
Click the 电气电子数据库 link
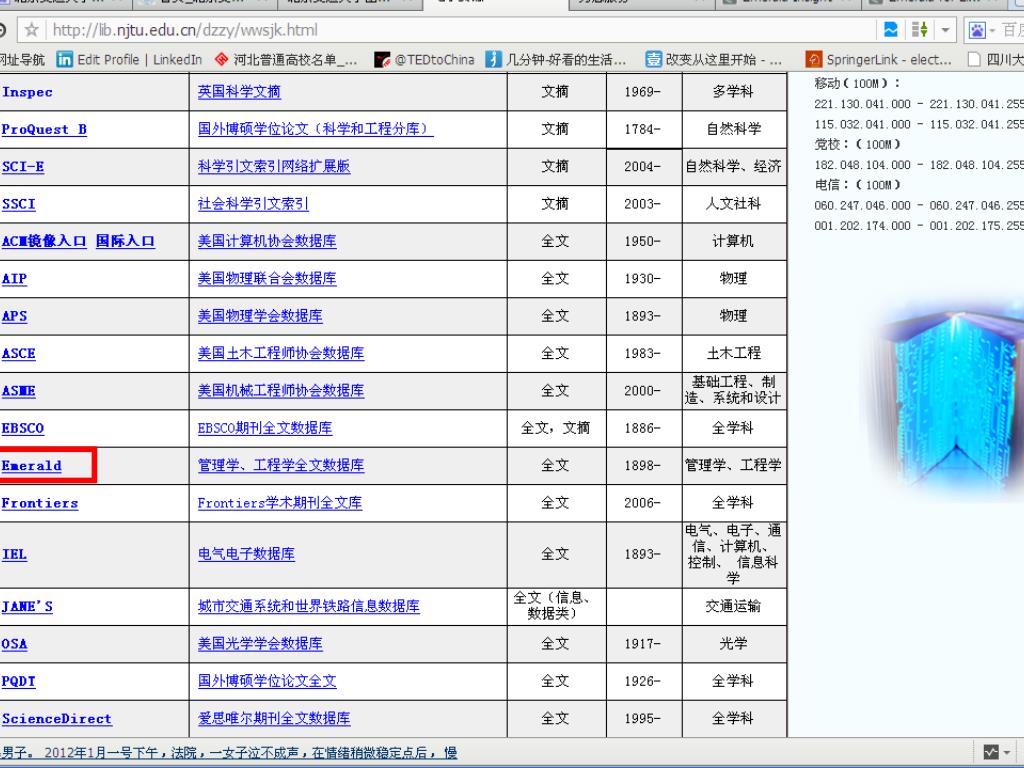pos(246,554)
